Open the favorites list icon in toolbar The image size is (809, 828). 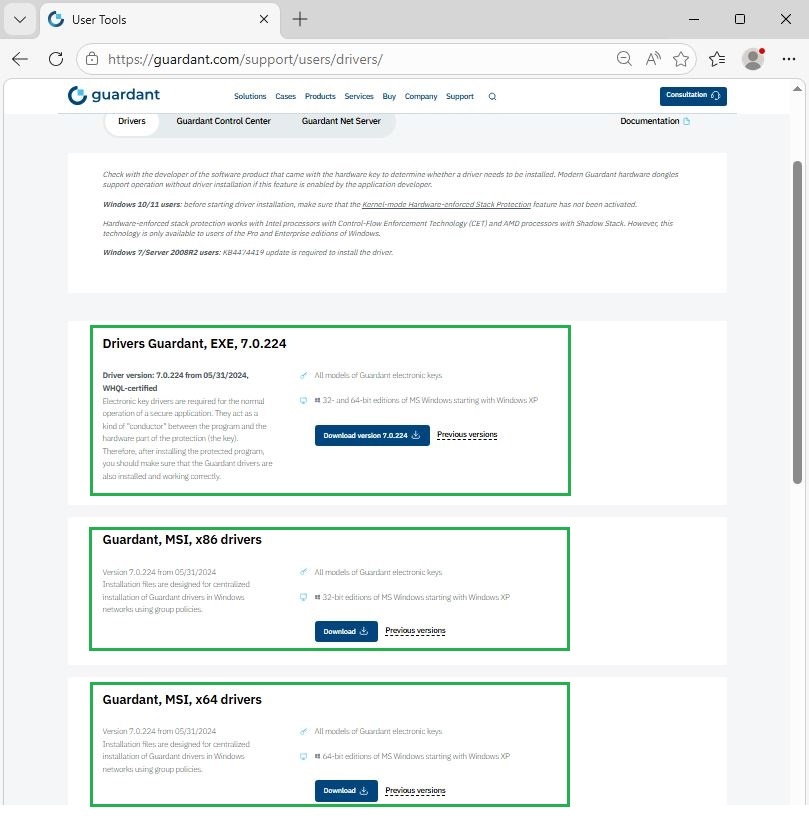pyautogui.click(x=717, y=59)
